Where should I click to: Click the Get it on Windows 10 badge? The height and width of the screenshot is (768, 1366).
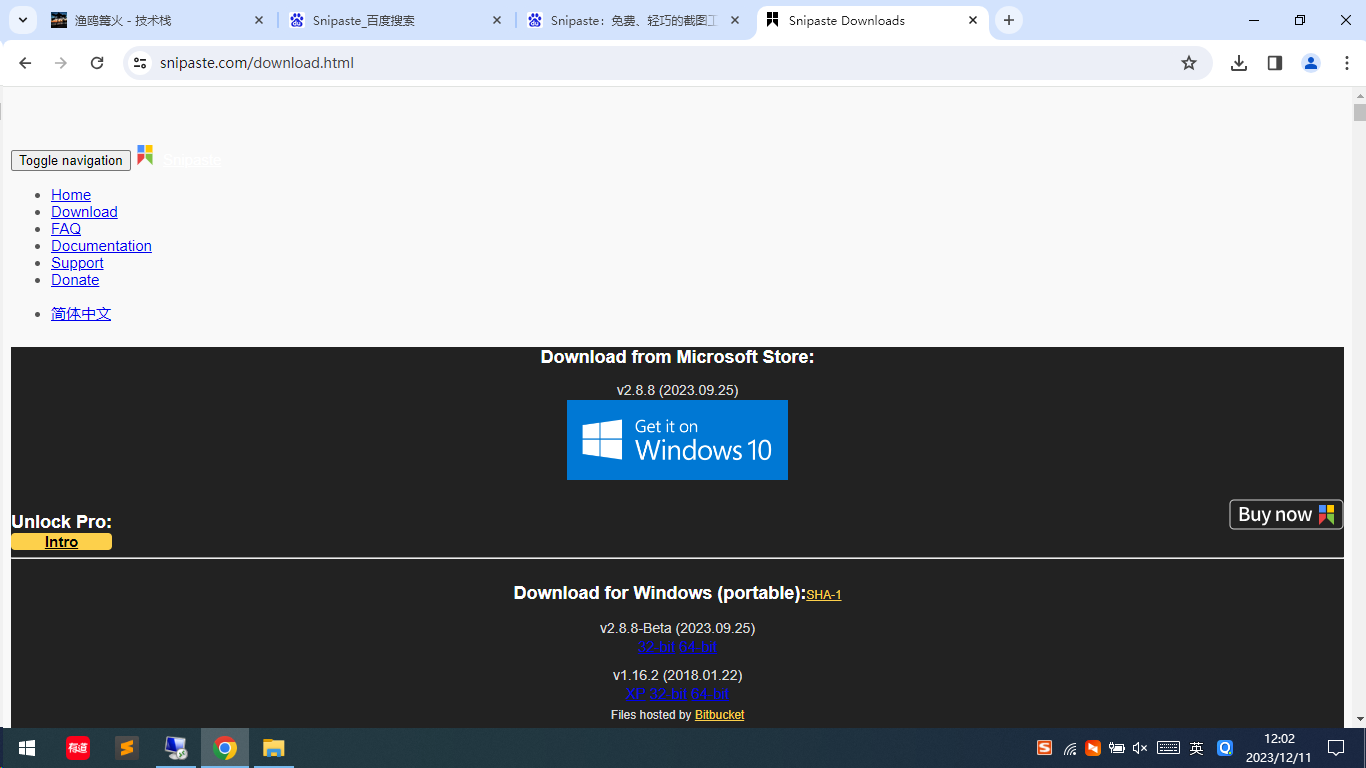(x=677, y=440)
